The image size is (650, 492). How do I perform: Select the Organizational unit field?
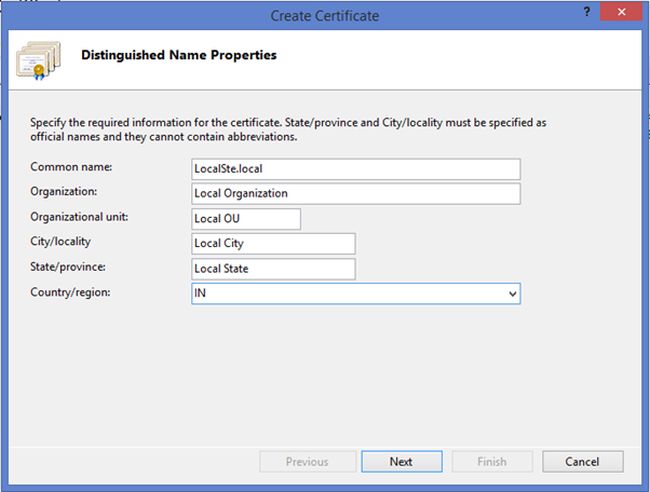[x=246, y=219]
